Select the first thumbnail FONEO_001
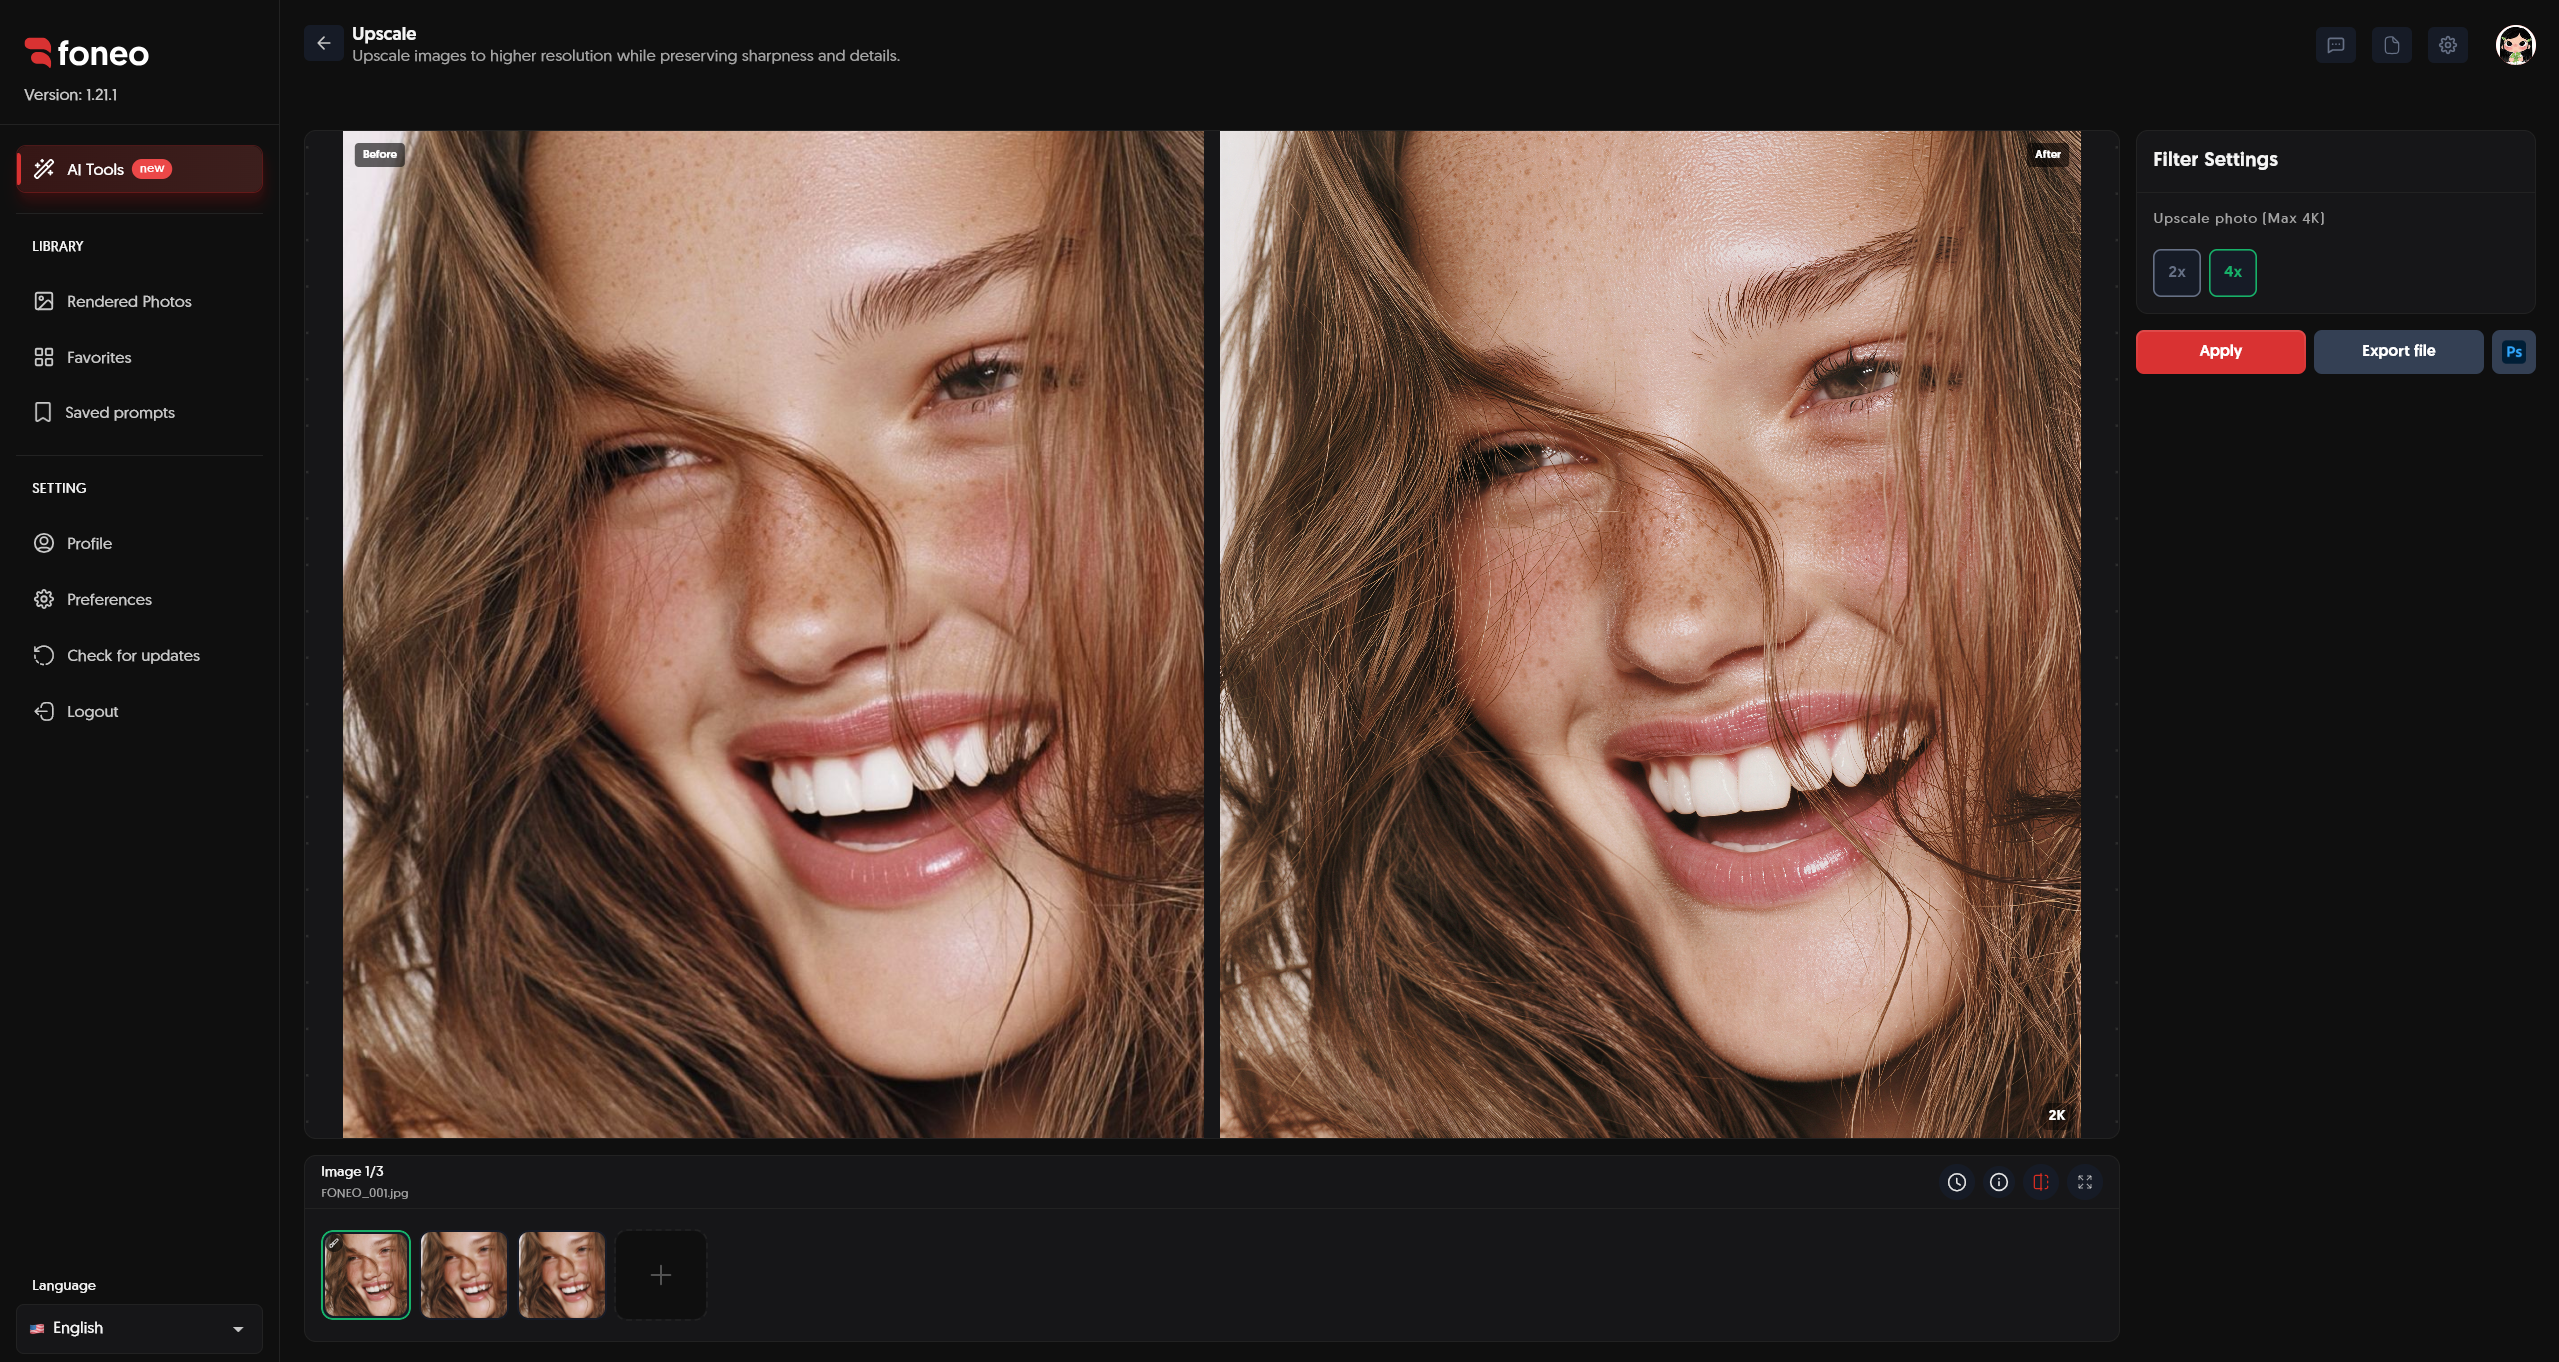 [365, 1274]
